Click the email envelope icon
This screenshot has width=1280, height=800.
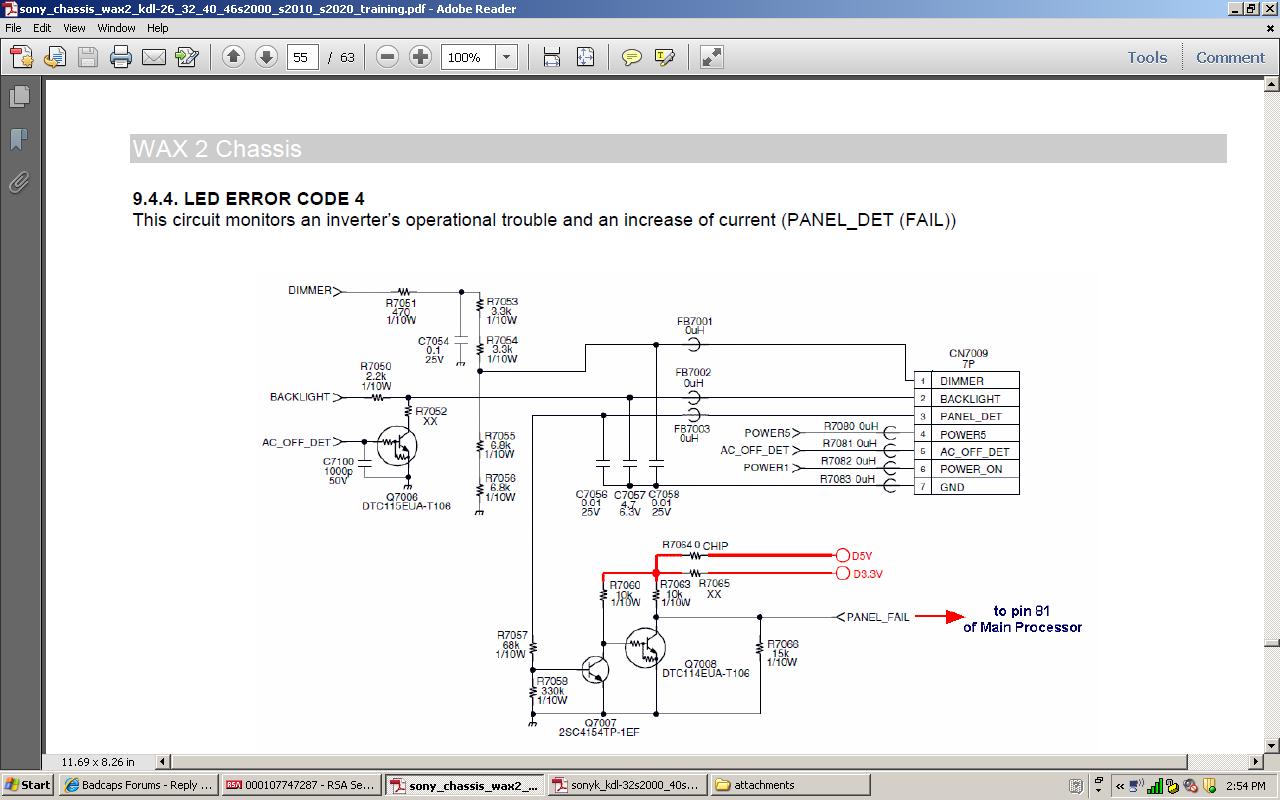[x=154, y=57]
